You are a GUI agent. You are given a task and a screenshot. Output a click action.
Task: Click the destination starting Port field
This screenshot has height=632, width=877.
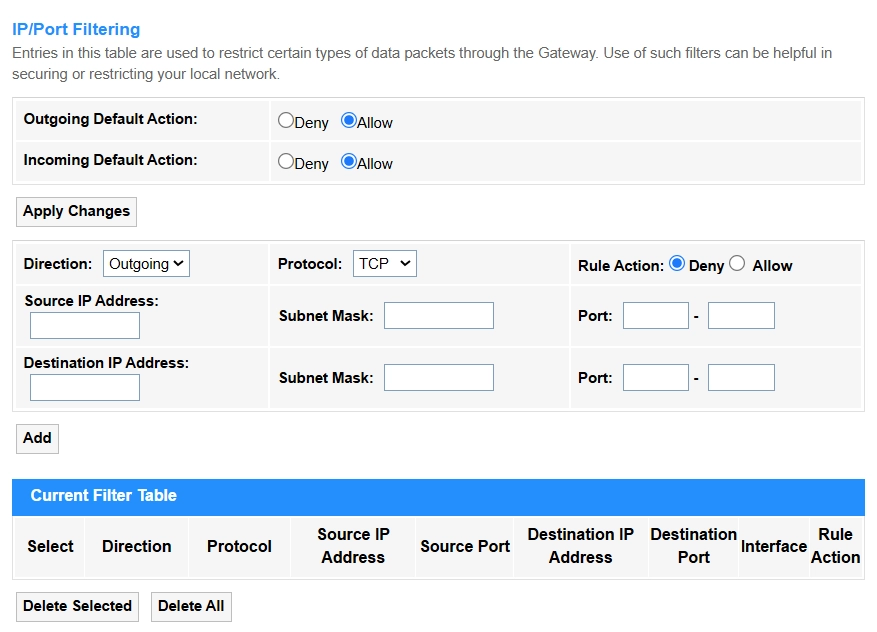(656, 378)
